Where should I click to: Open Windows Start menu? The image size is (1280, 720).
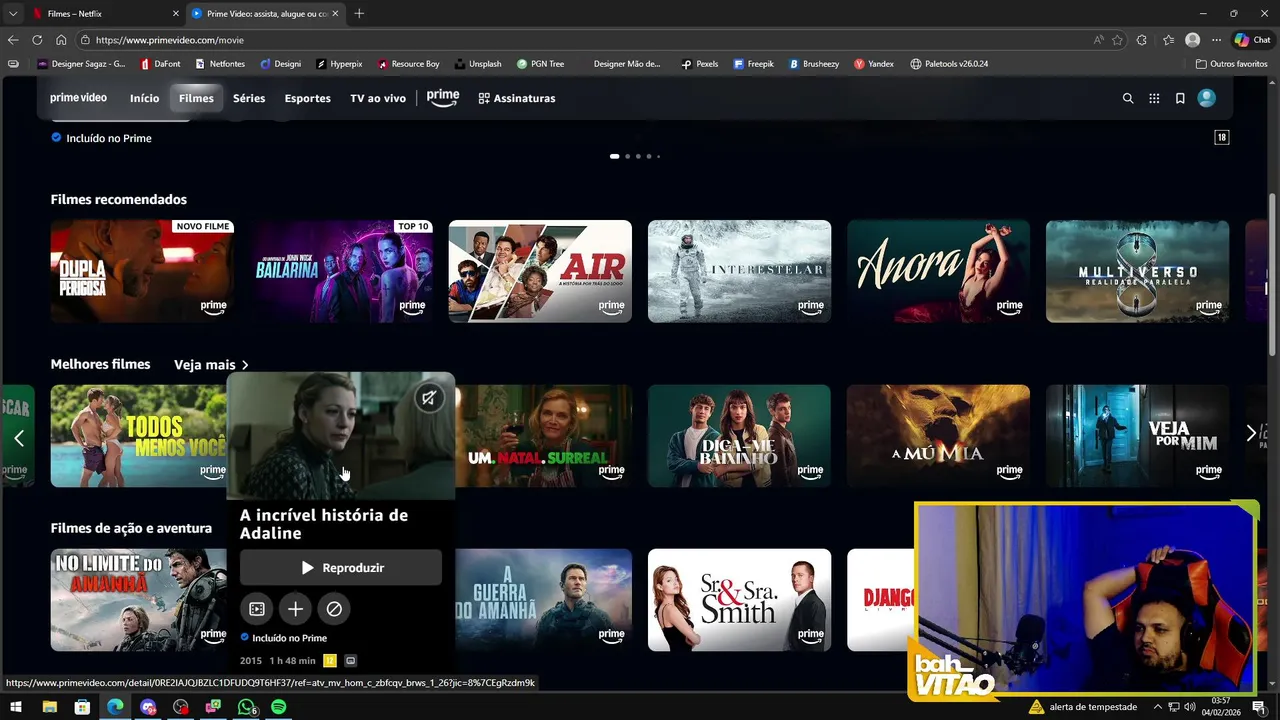point(16,707)
